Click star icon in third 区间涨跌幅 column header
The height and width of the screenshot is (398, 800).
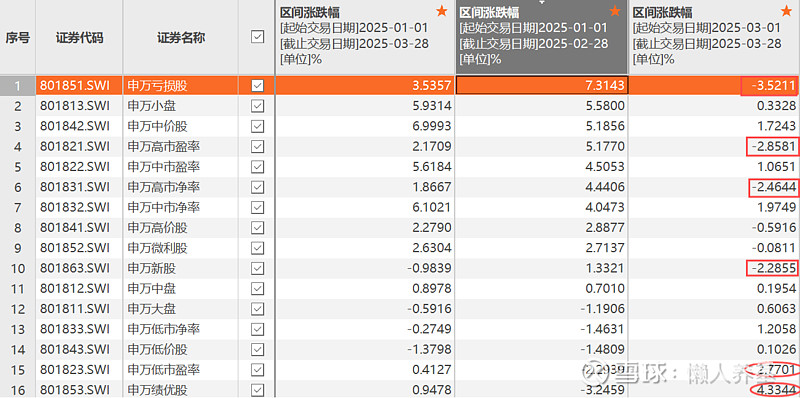(786, 11)
